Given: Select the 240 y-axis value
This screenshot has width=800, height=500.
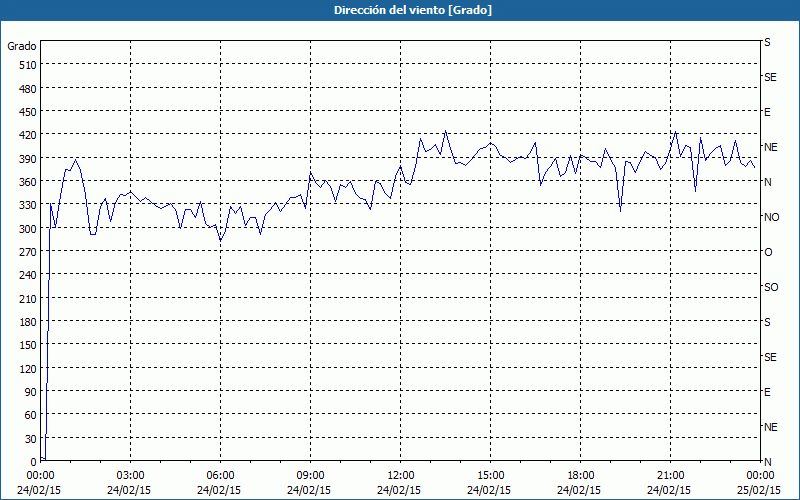Looking at the screenshot, I should (28, 276).
